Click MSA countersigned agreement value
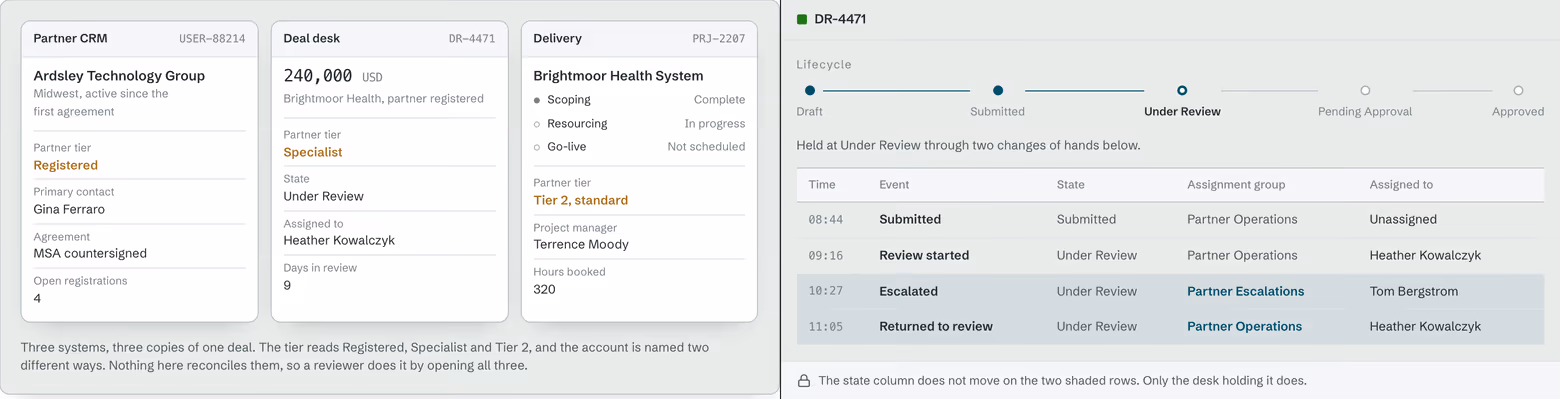This screenshot has height=399, width=1560. (x=90, y=253)
